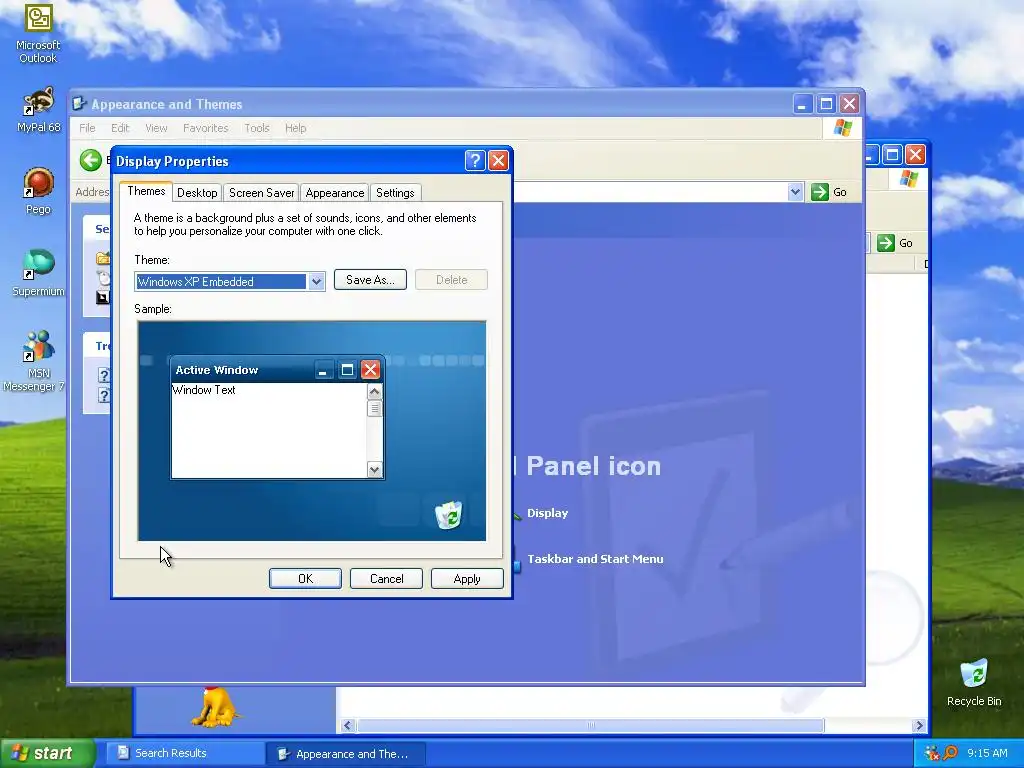
Task: Click the yellow search dog character
Action: (x=216, y=707)
